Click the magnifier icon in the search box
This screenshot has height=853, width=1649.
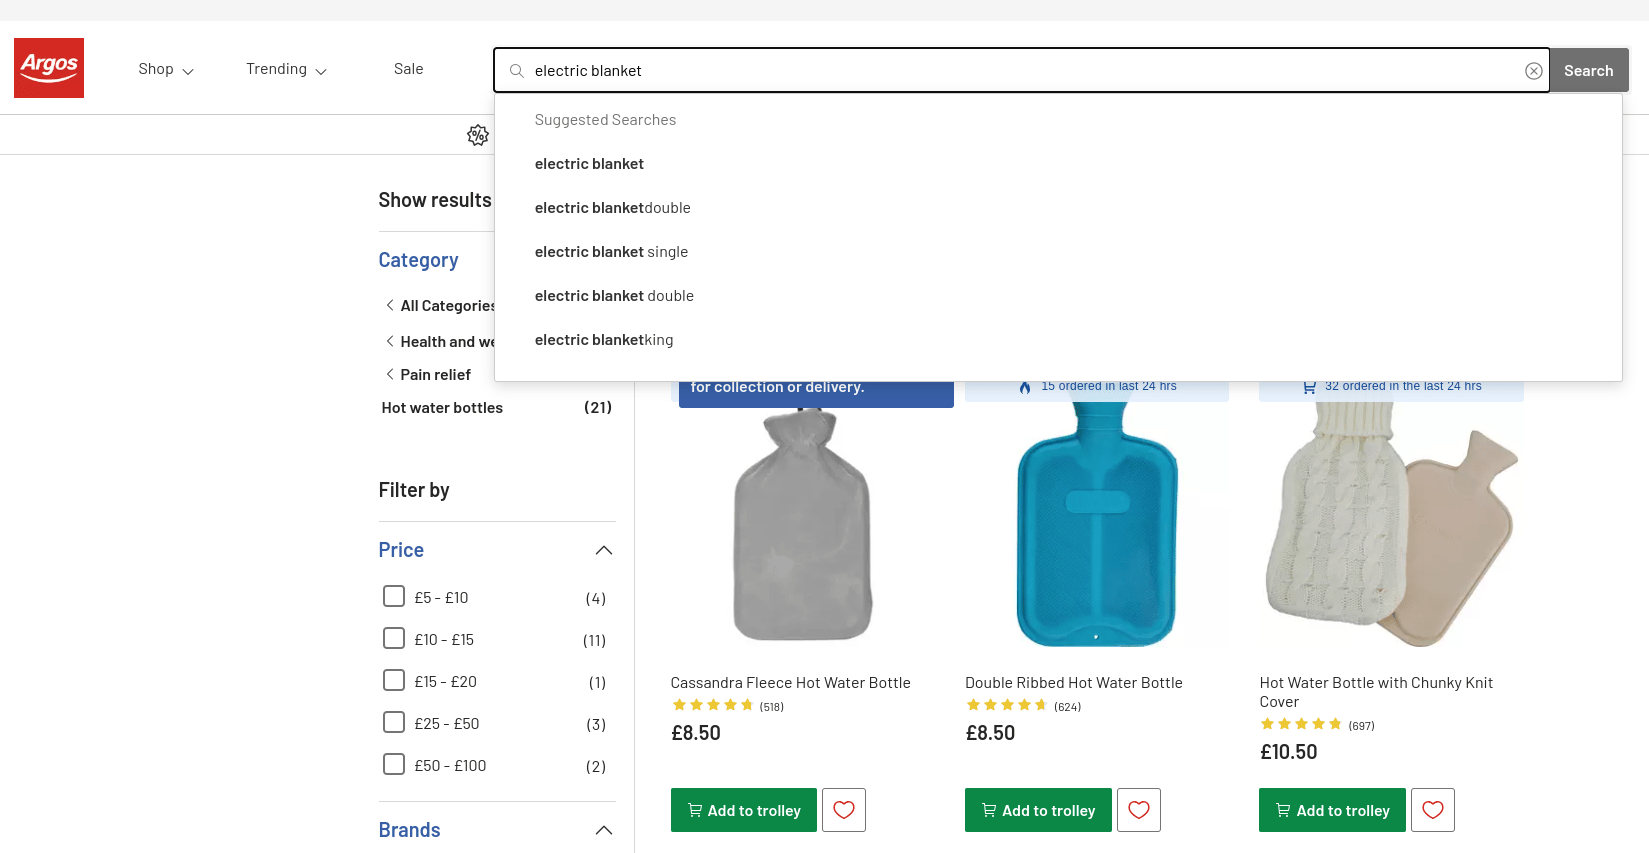tap(517, 71)
